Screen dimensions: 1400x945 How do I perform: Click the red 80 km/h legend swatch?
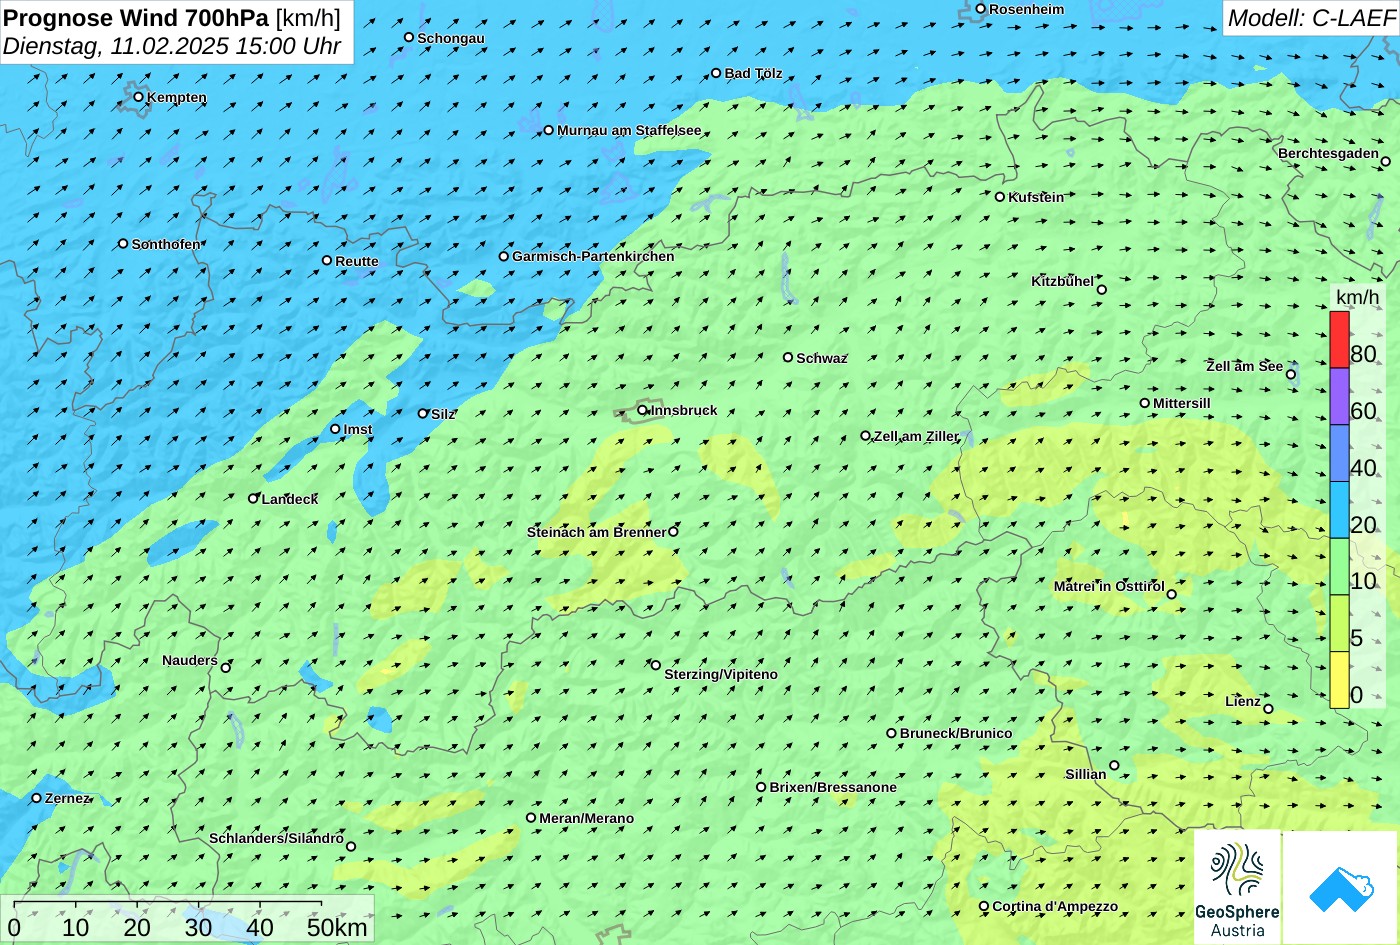(1339, 340)
